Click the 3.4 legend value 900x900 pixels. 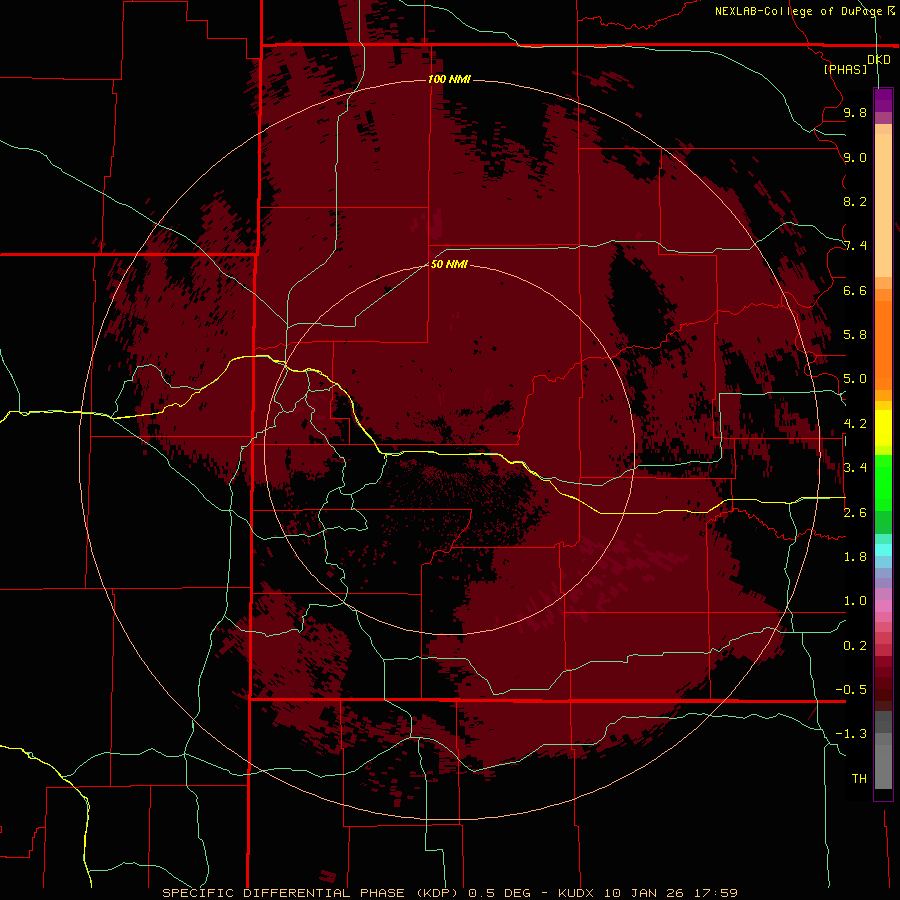click(x=855, y=468)
